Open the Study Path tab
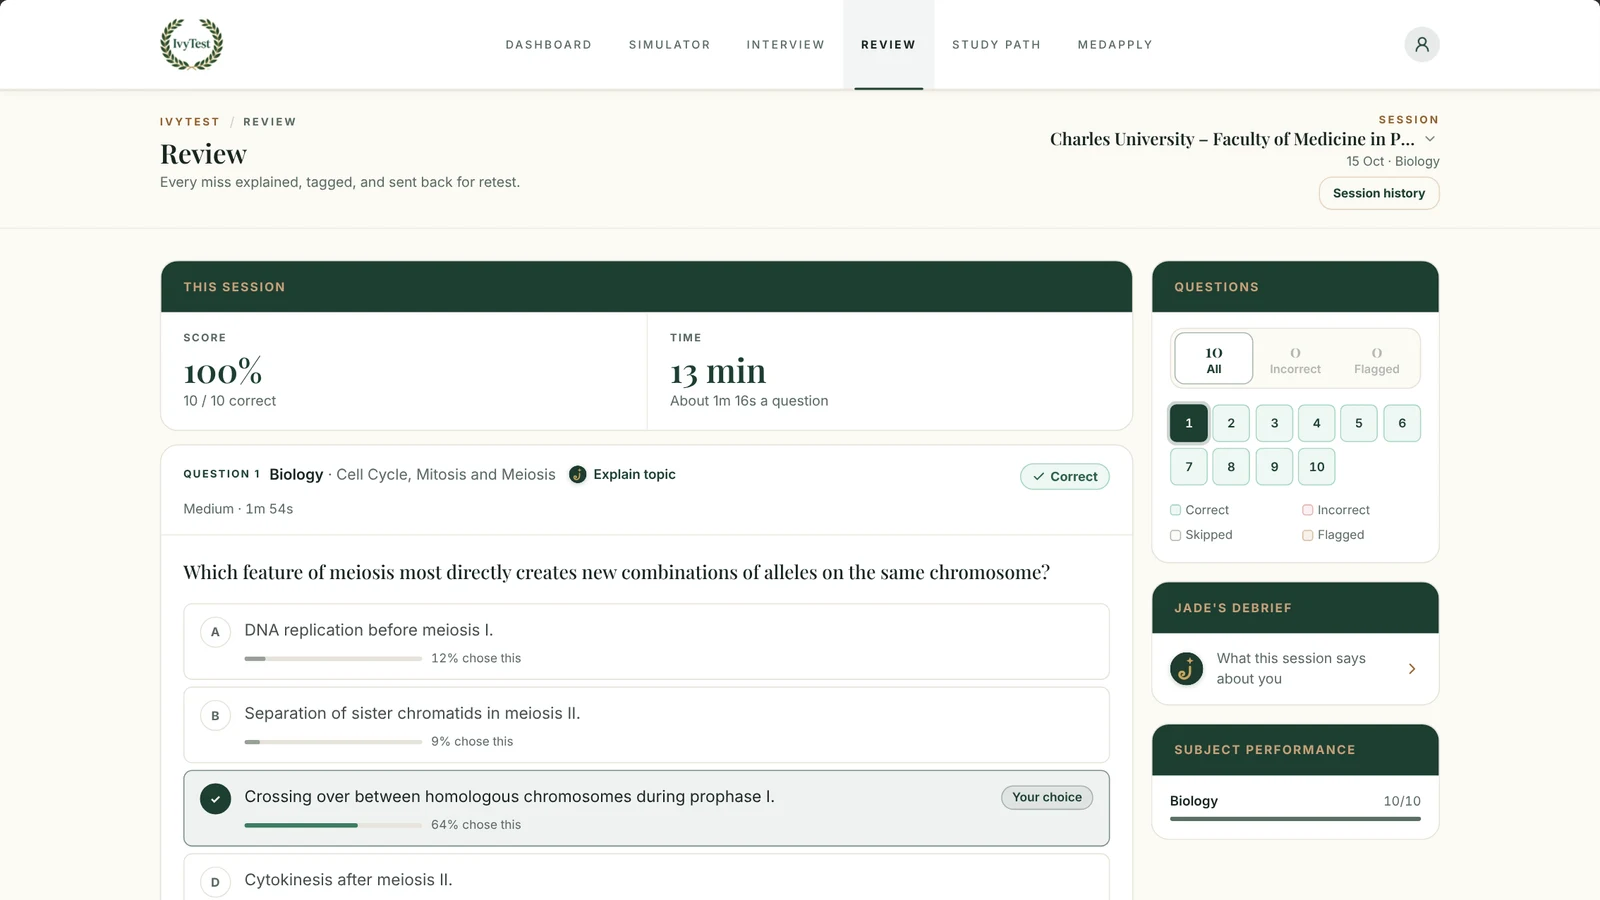 tap(996, 45)
